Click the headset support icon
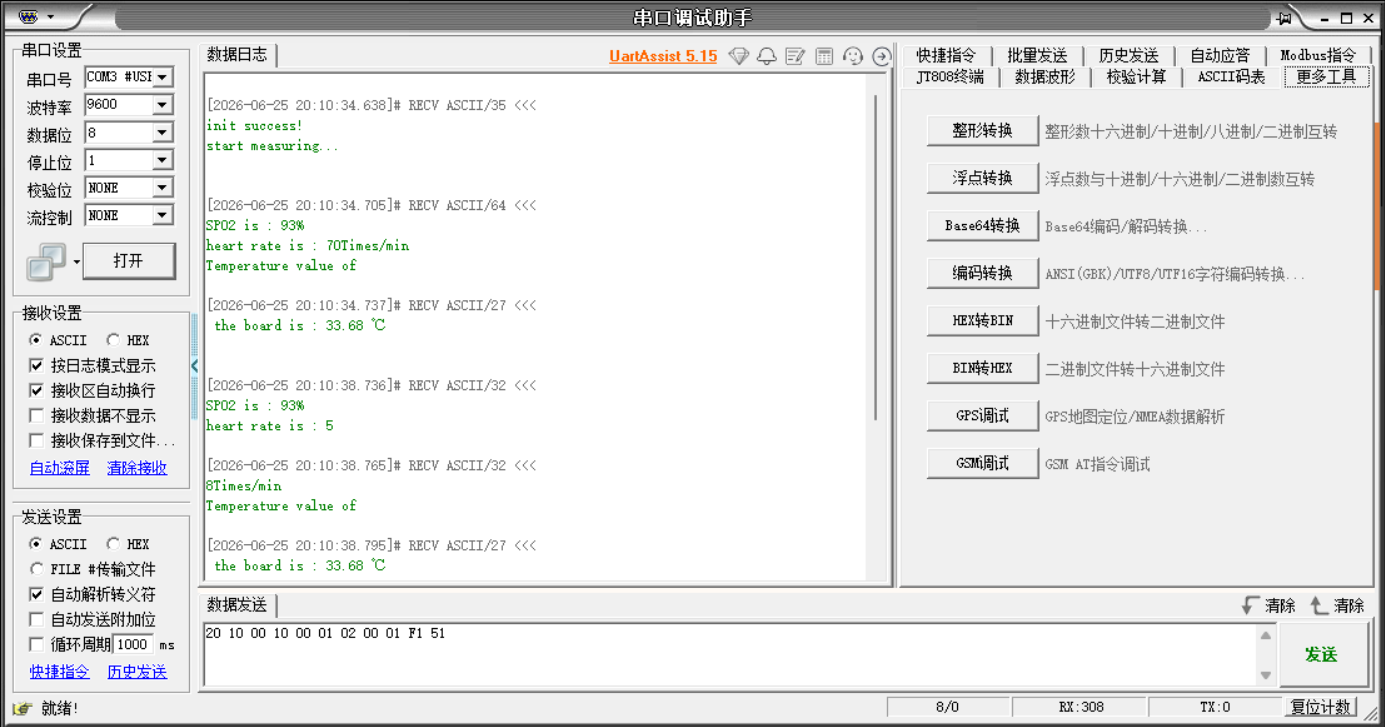 click(853, 57)
